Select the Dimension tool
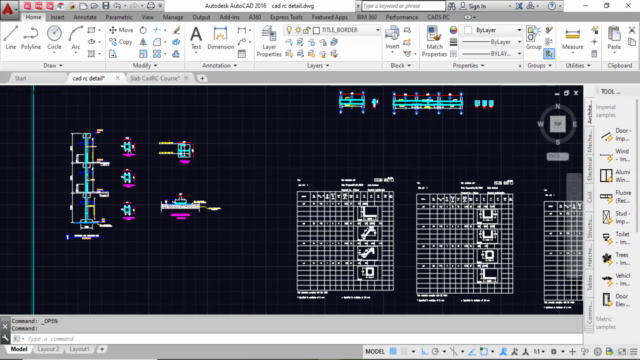The image size is (640, 360). [x=220, y=38]
